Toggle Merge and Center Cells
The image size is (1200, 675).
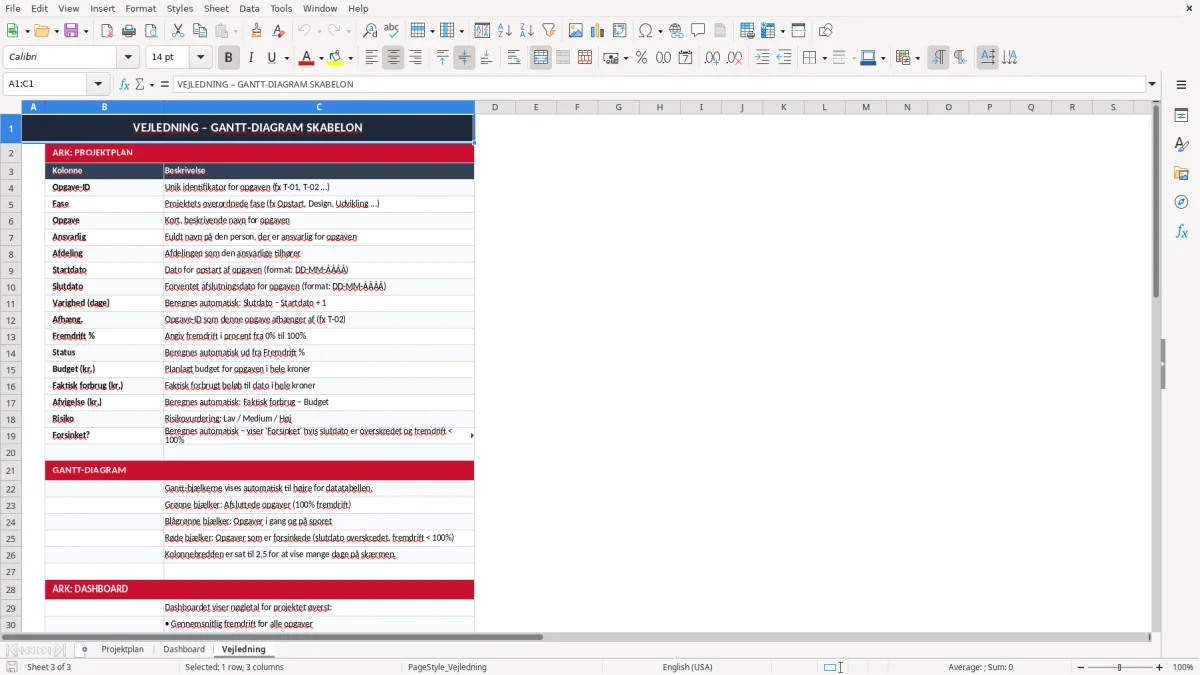(541, 58)
